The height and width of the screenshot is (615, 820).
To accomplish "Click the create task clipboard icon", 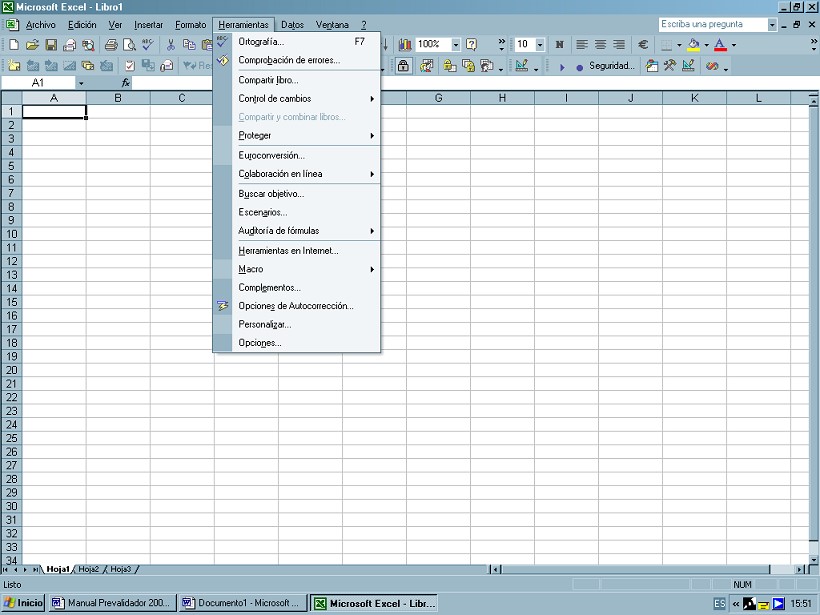I will [x=129, y=66].
